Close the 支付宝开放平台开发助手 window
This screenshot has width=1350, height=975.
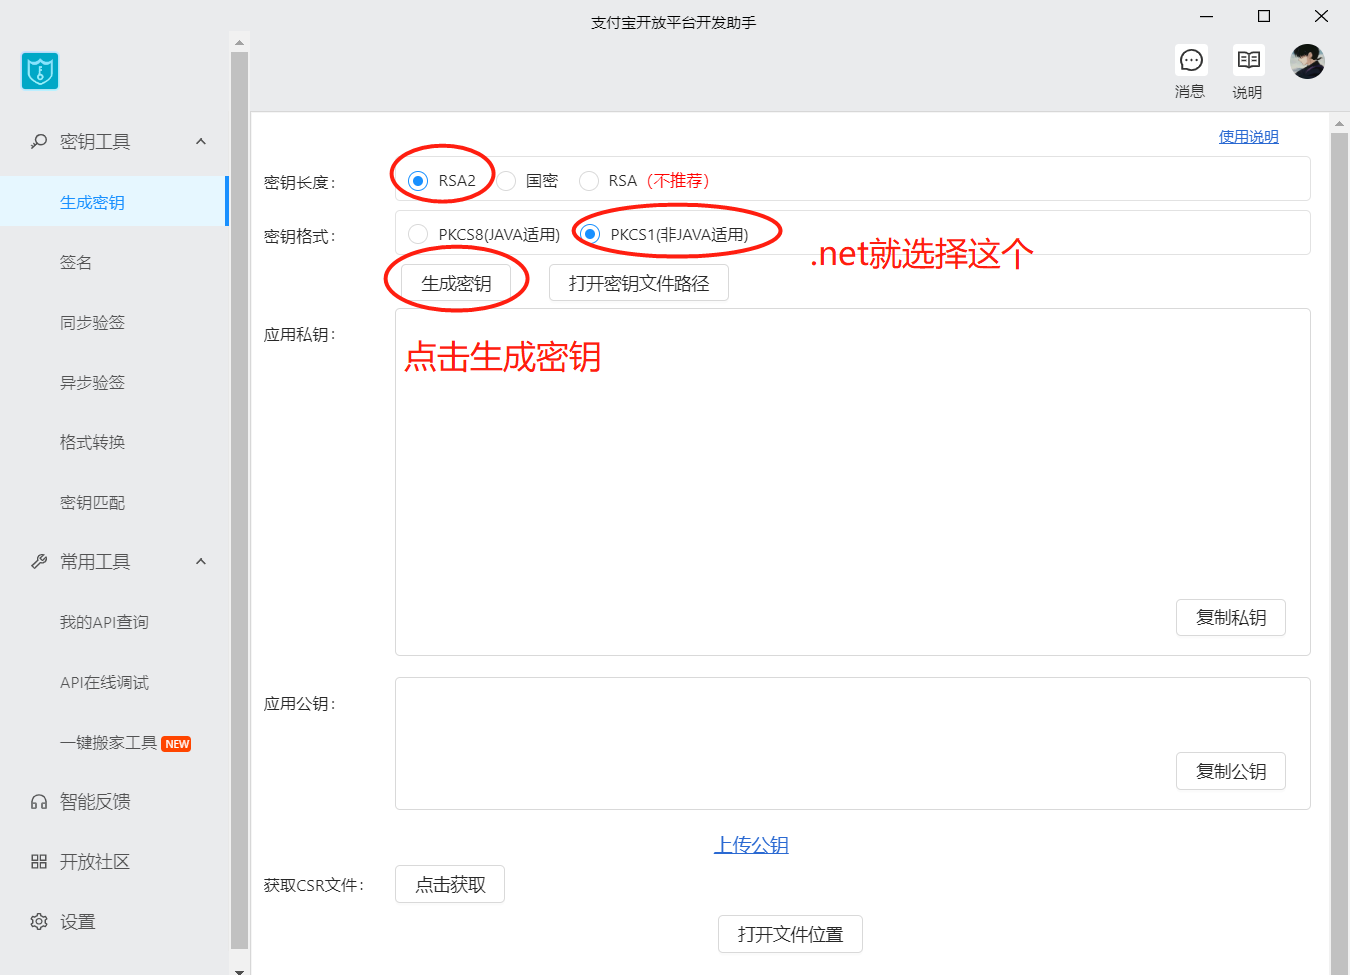1321,16
